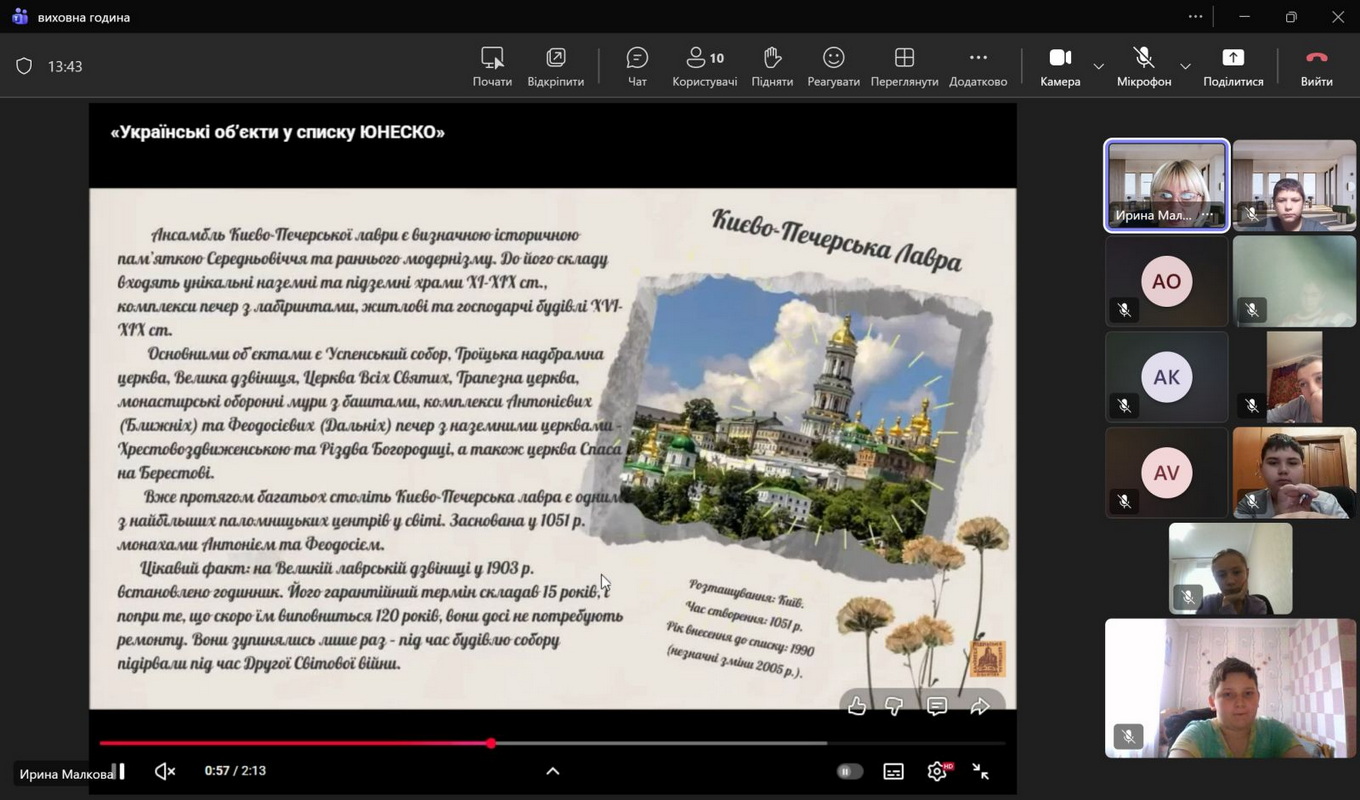
Task: Raise hand with the Підняти button
Action: click(x=772, y=67)
